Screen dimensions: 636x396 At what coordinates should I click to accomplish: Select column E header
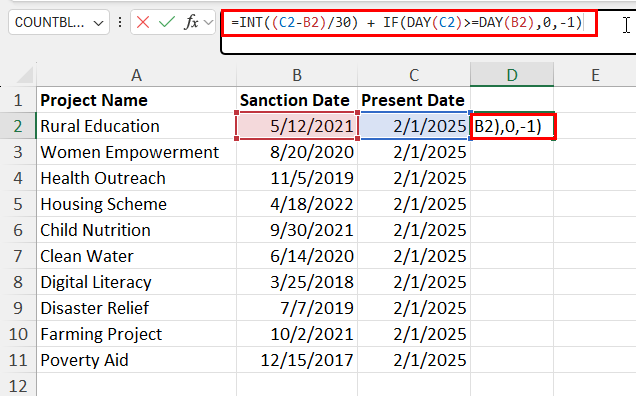pos(595,75)
